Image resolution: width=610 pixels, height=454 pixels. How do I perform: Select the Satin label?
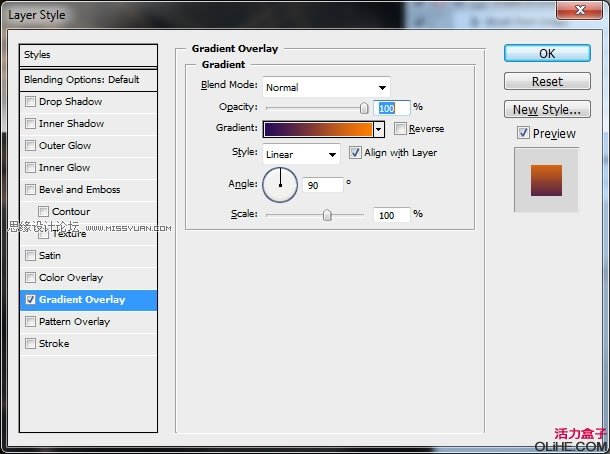pyautogui.click(x=50, y=256)
